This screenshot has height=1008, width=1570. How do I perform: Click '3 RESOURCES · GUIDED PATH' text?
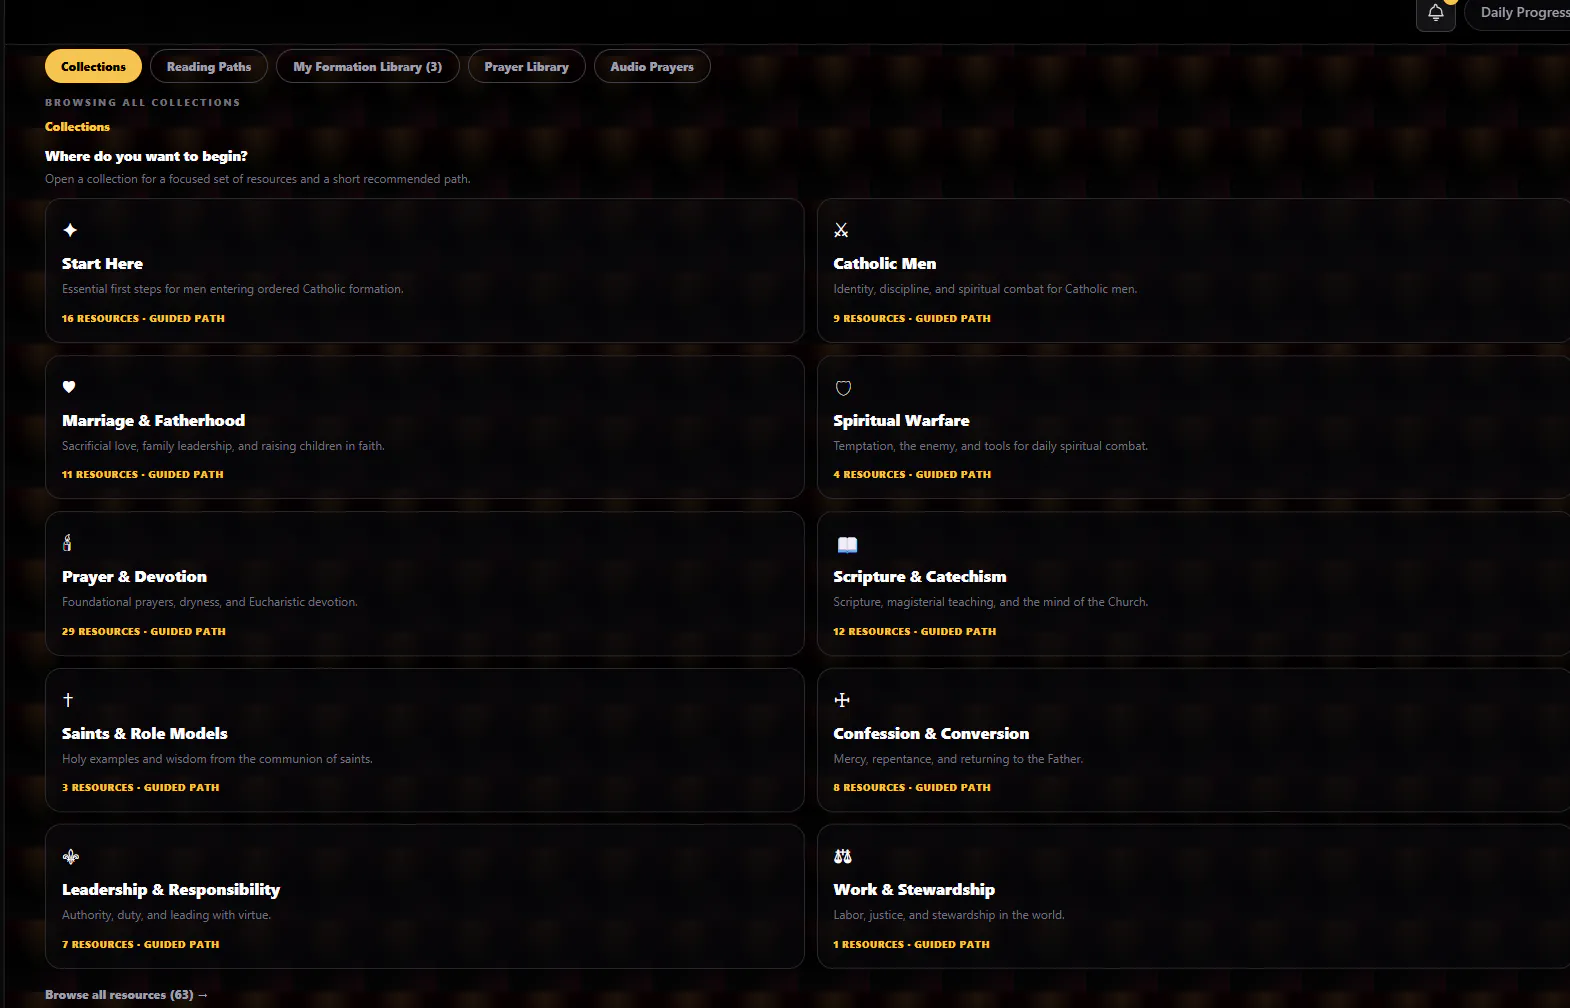pos(140,787)
